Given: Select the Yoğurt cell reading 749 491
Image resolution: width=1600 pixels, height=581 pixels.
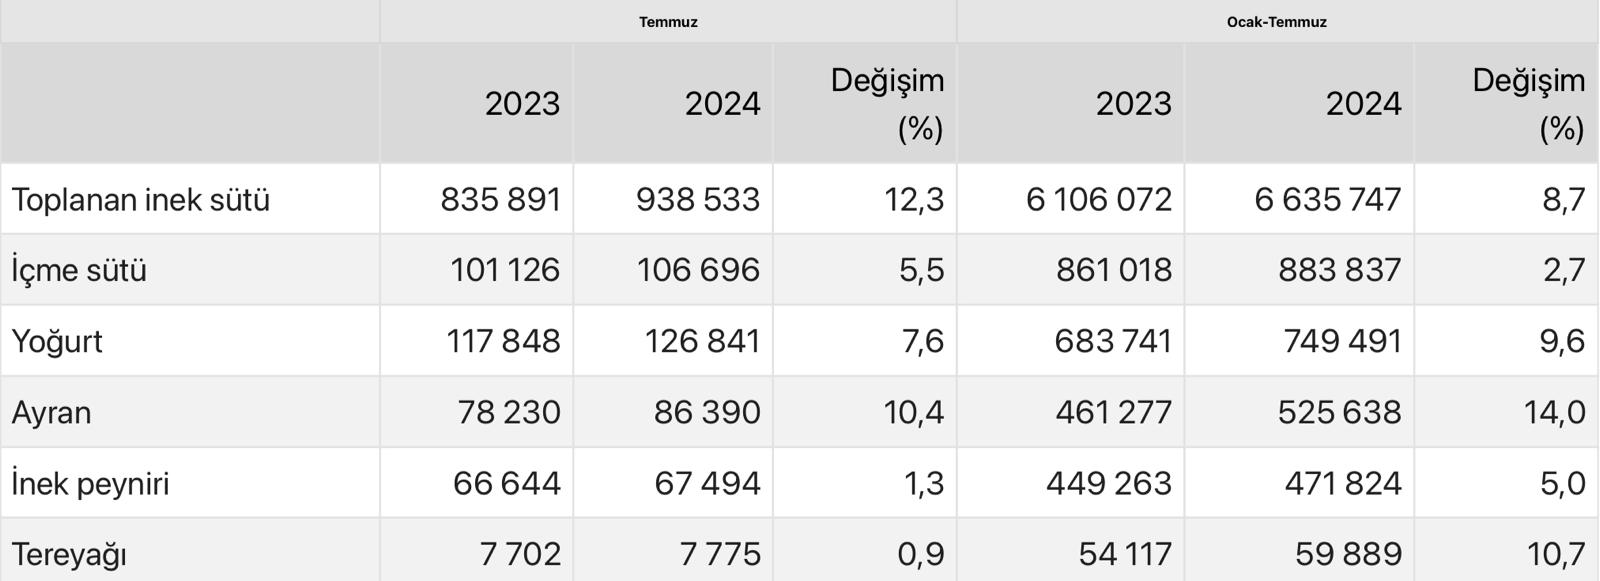Looking at the screenshot, I should point(1342,342).
